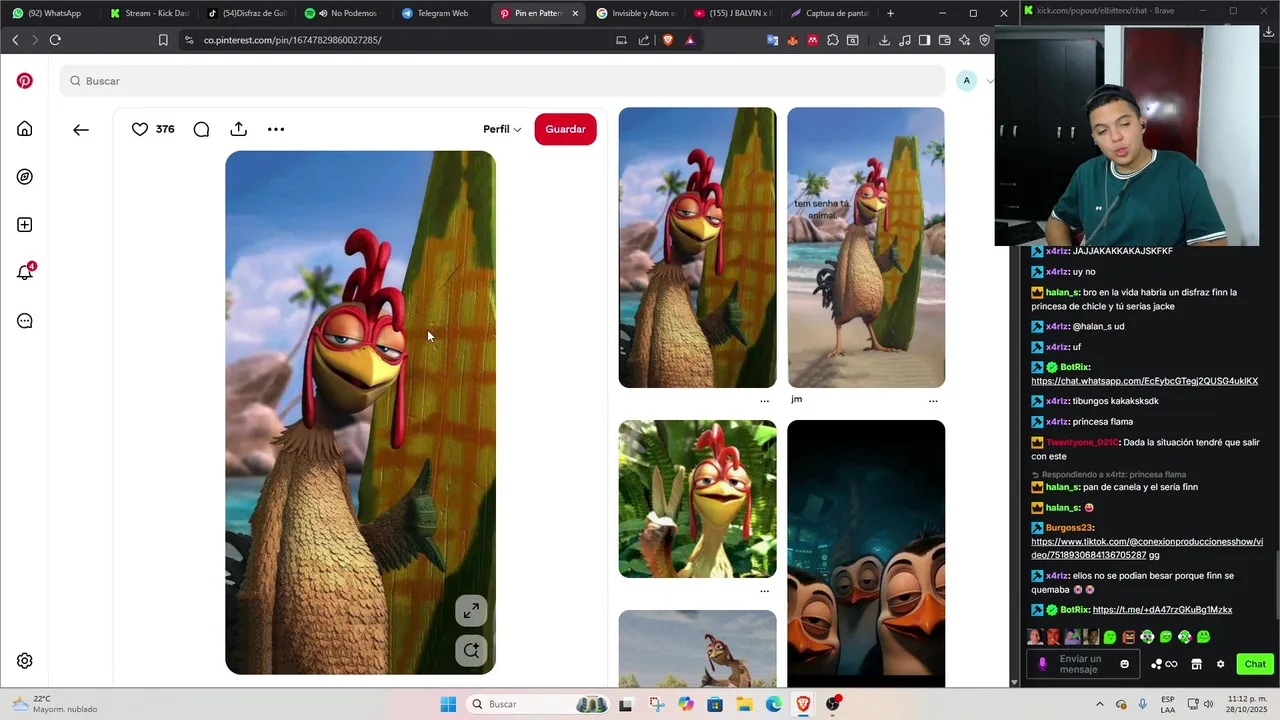Open the Kick chat shop icon
Image resolution: width=1280 pixels, height=720 pixels.
point(1196,664)
